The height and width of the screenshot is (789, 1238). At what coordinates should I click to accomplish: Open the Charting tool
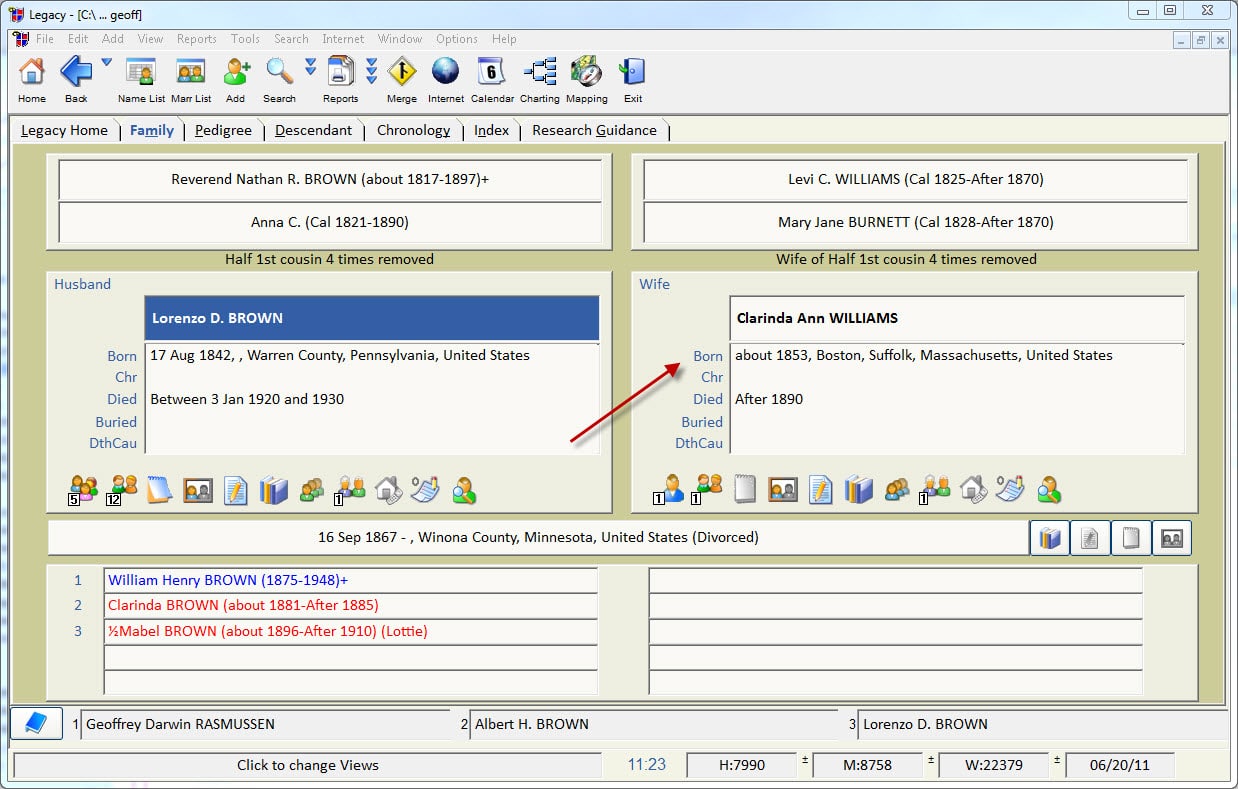tap(540, 74)
